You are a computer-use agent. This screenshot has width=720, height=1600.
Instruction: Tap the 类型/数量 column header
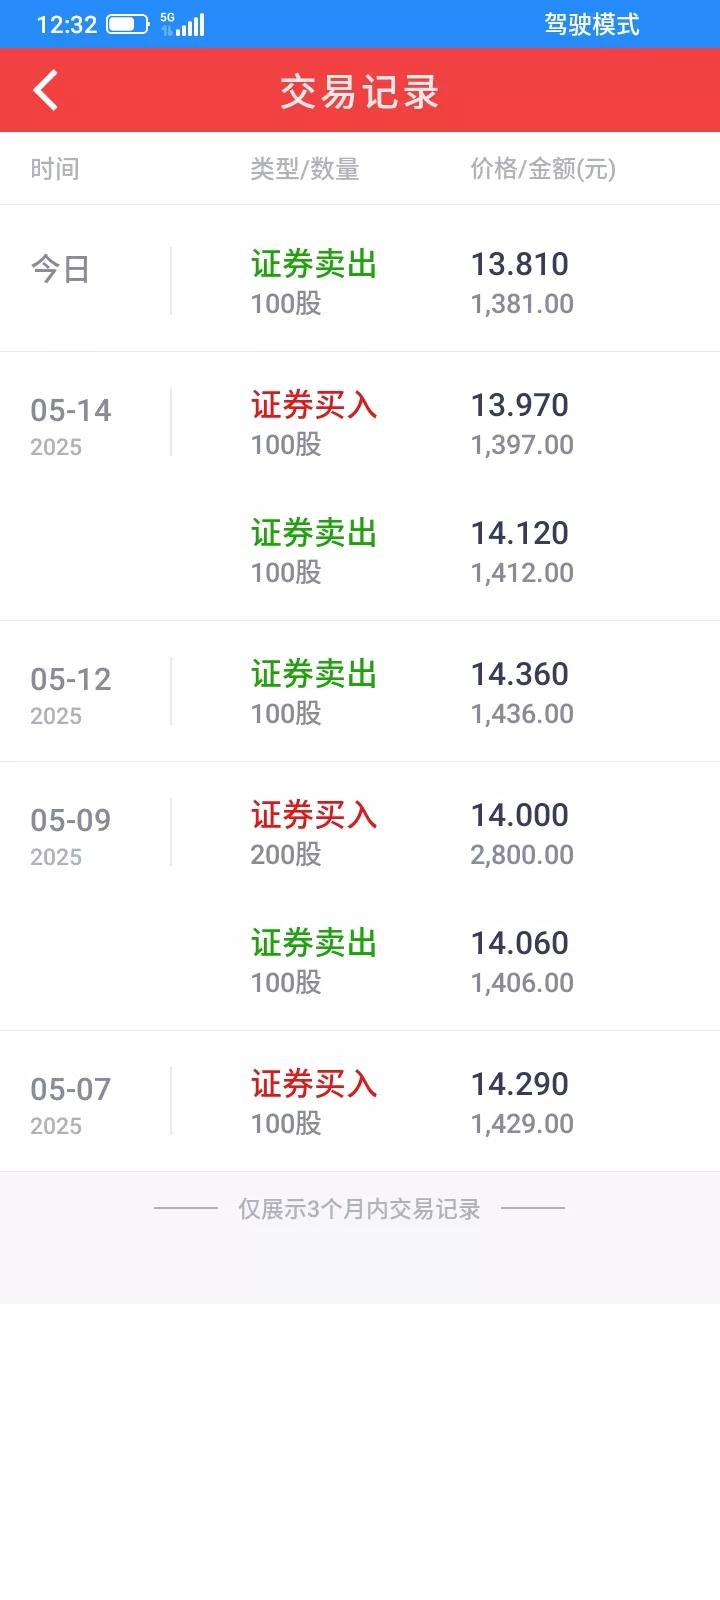[305, 168]
